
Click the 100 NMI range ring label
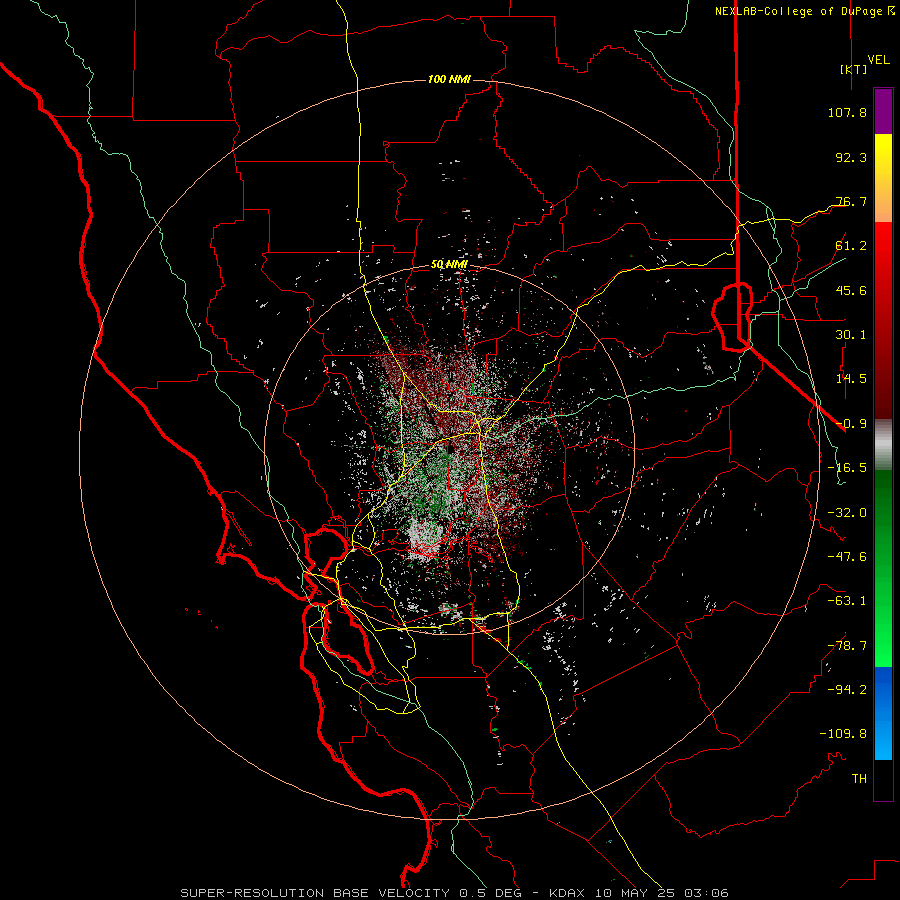tap(449, 79)
